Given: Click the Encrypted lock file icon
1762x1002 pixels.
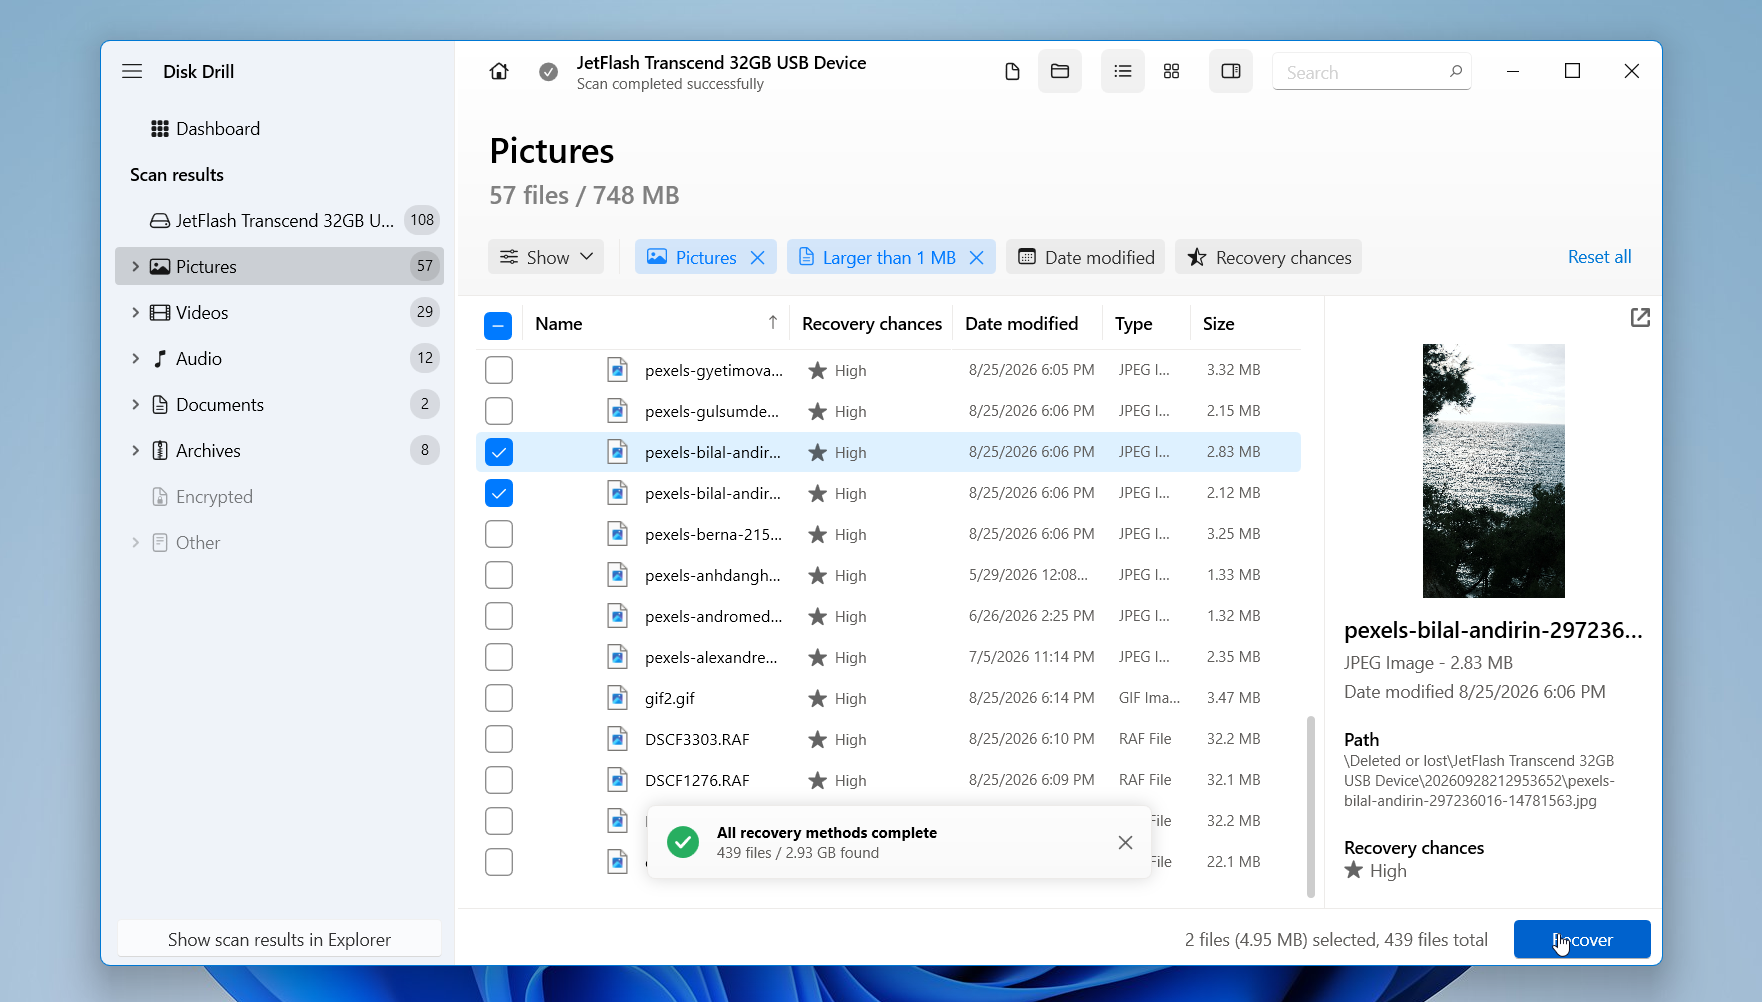Looking at the screenshot, I should (160, 496).
